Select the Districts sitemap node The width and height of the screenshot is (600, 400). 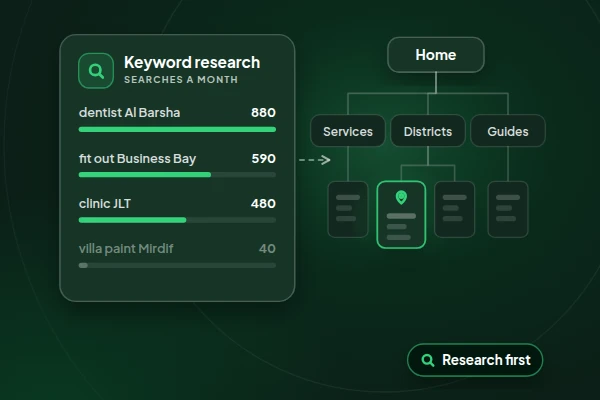(x=428, y=131)
